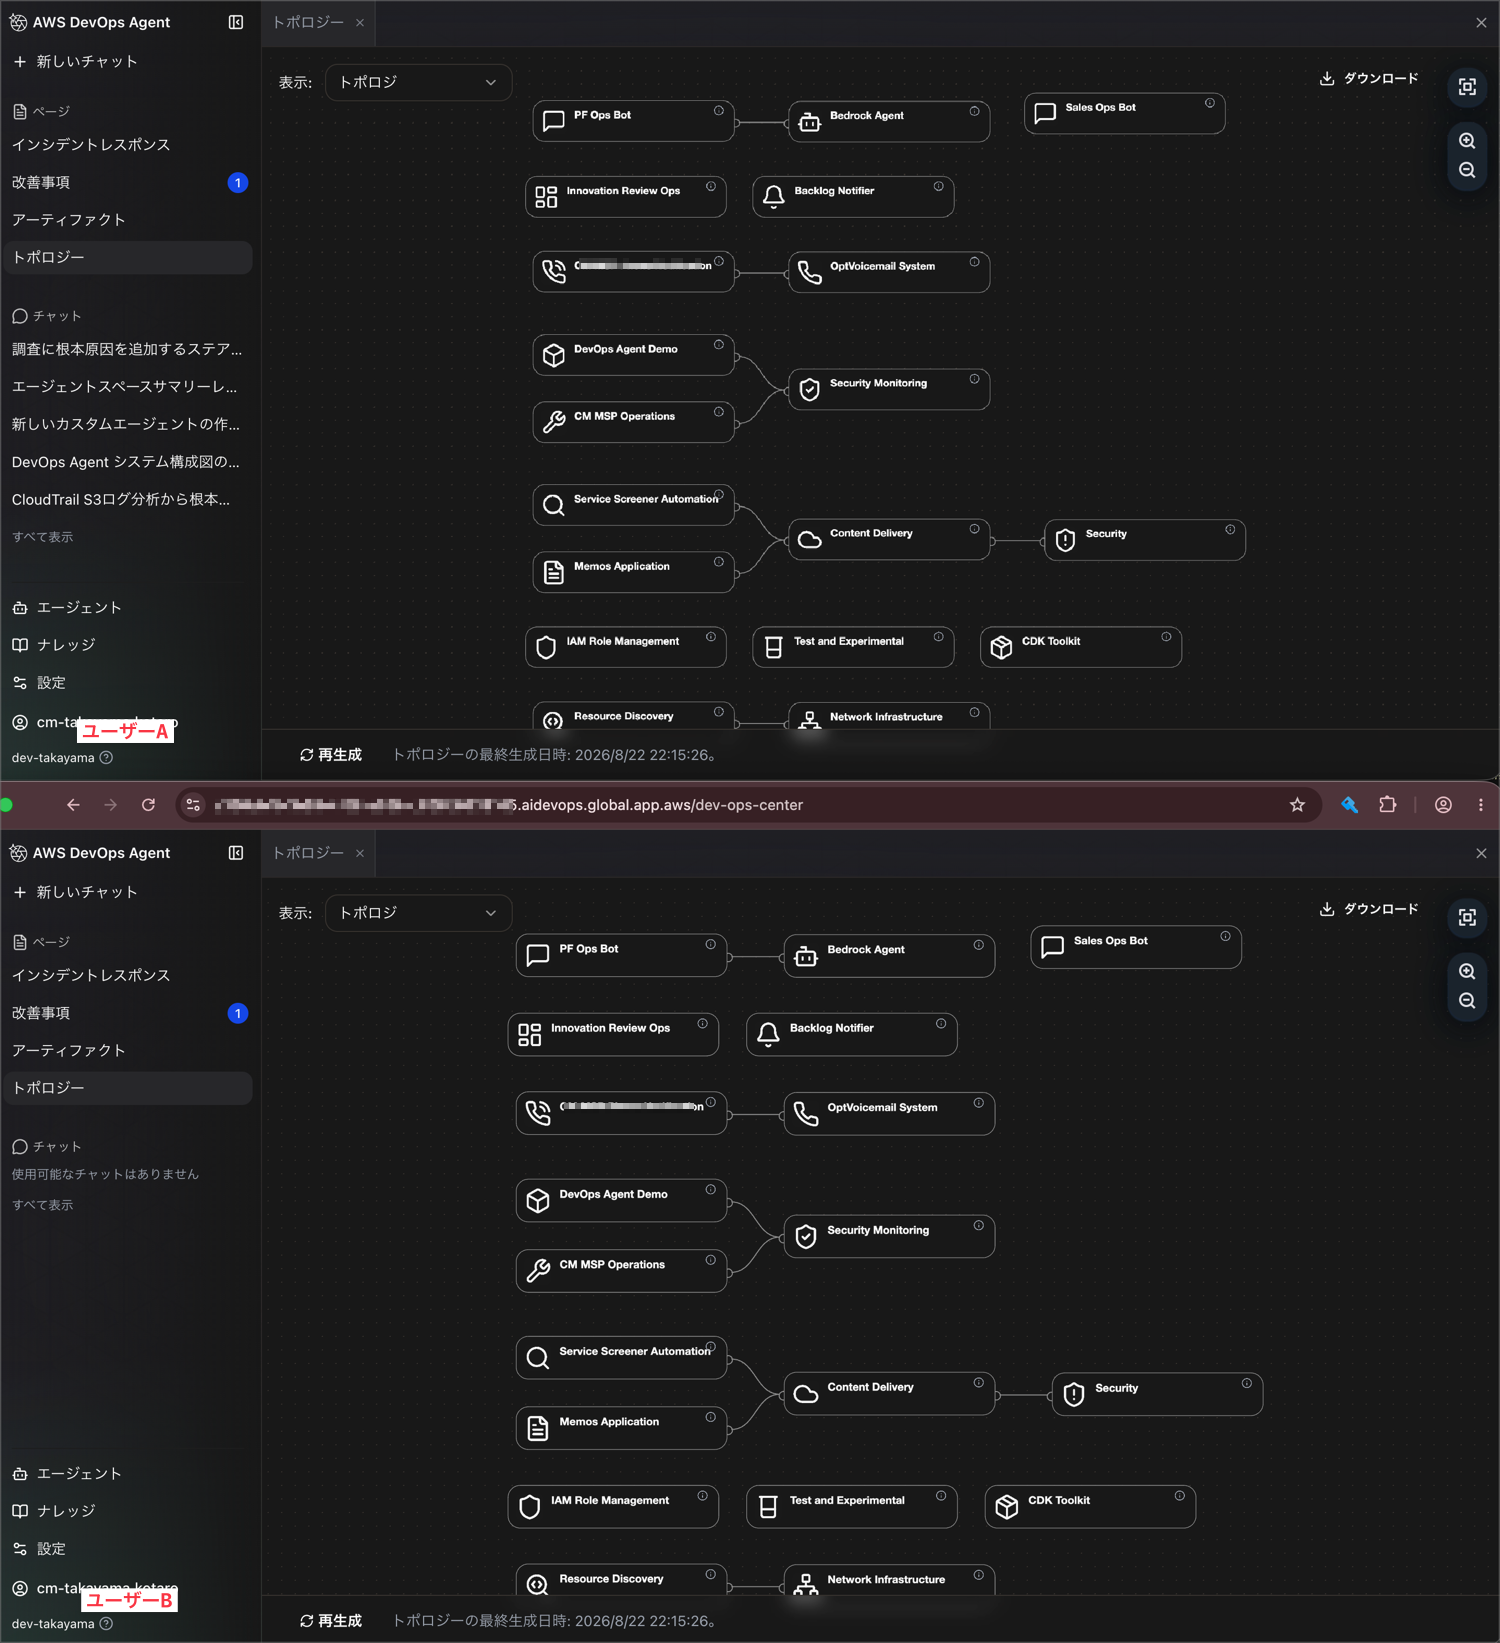This screenshot has width=1500, height=1643.
Task: Switch to トポロジー tab in upper window
Action: coord(308,22)
